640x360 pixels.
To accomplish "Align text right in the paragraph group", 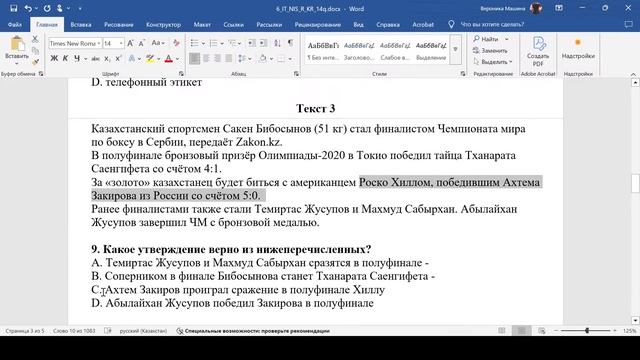I will click(218, 59).
